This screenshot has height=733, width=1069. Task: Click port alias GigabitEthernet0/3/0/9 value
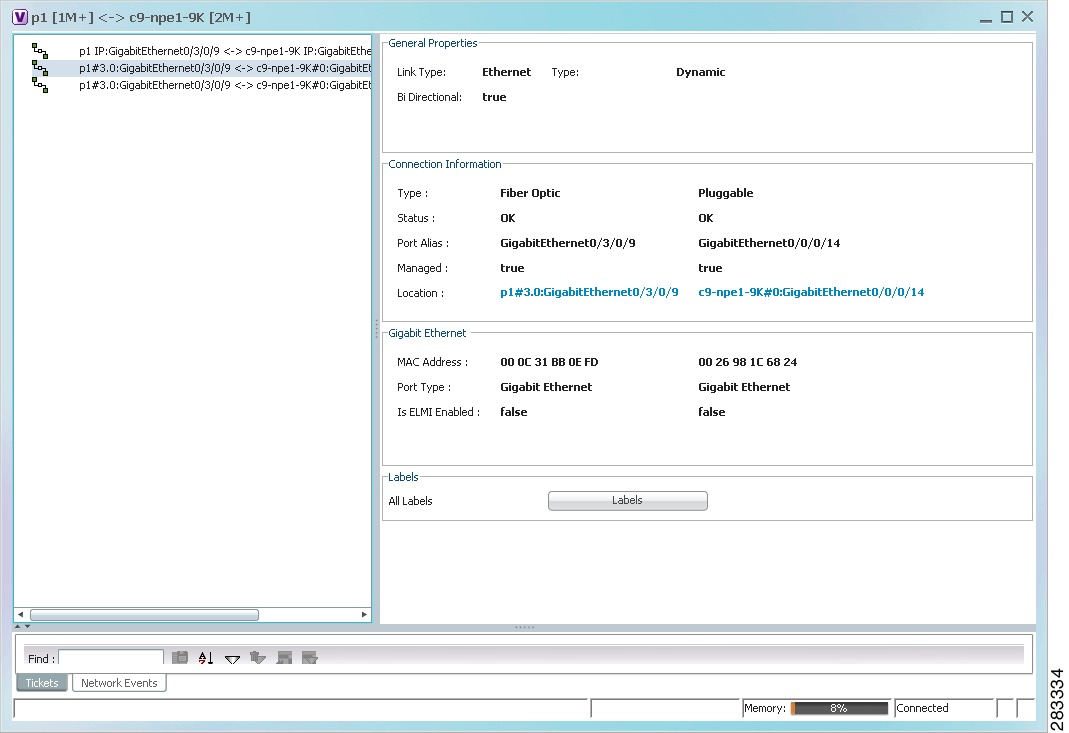[x=568, y=243]
